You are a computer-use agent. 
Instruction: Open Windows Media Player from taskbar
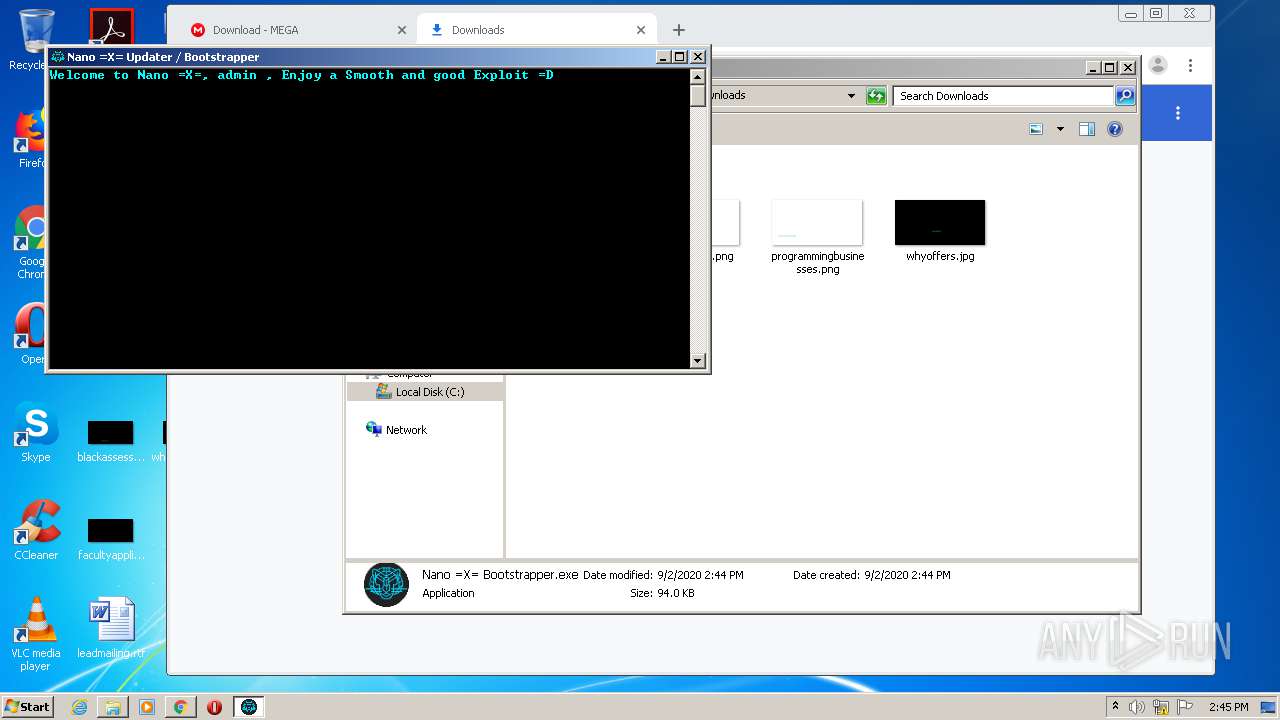pos(147,707)
